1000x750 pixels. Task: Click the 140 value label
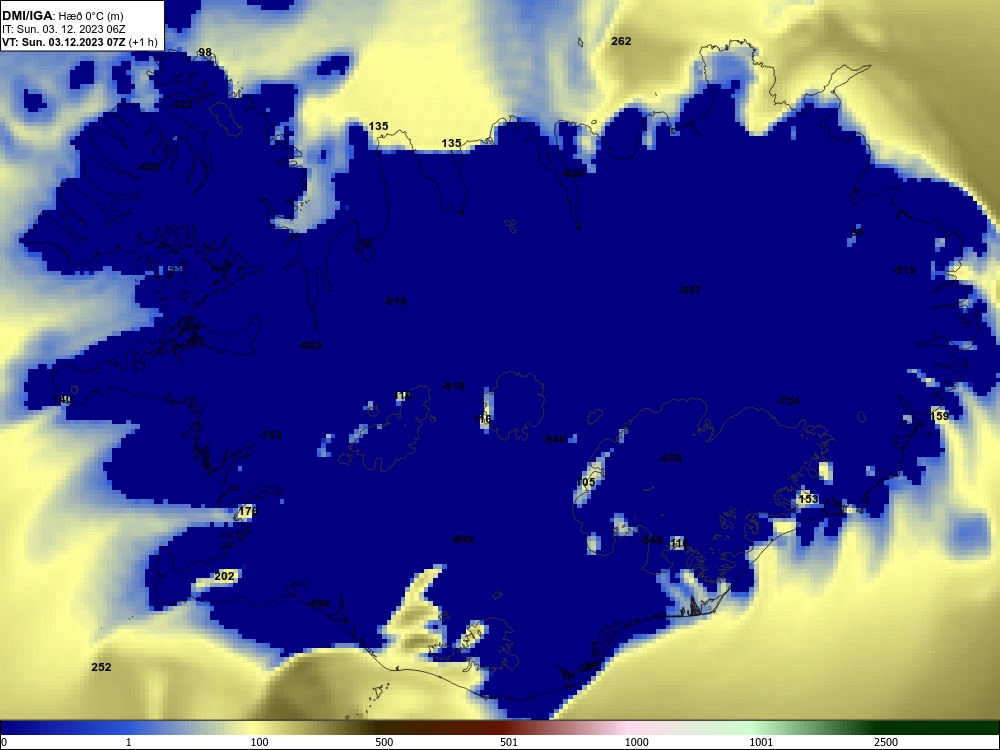pos(62,400)
